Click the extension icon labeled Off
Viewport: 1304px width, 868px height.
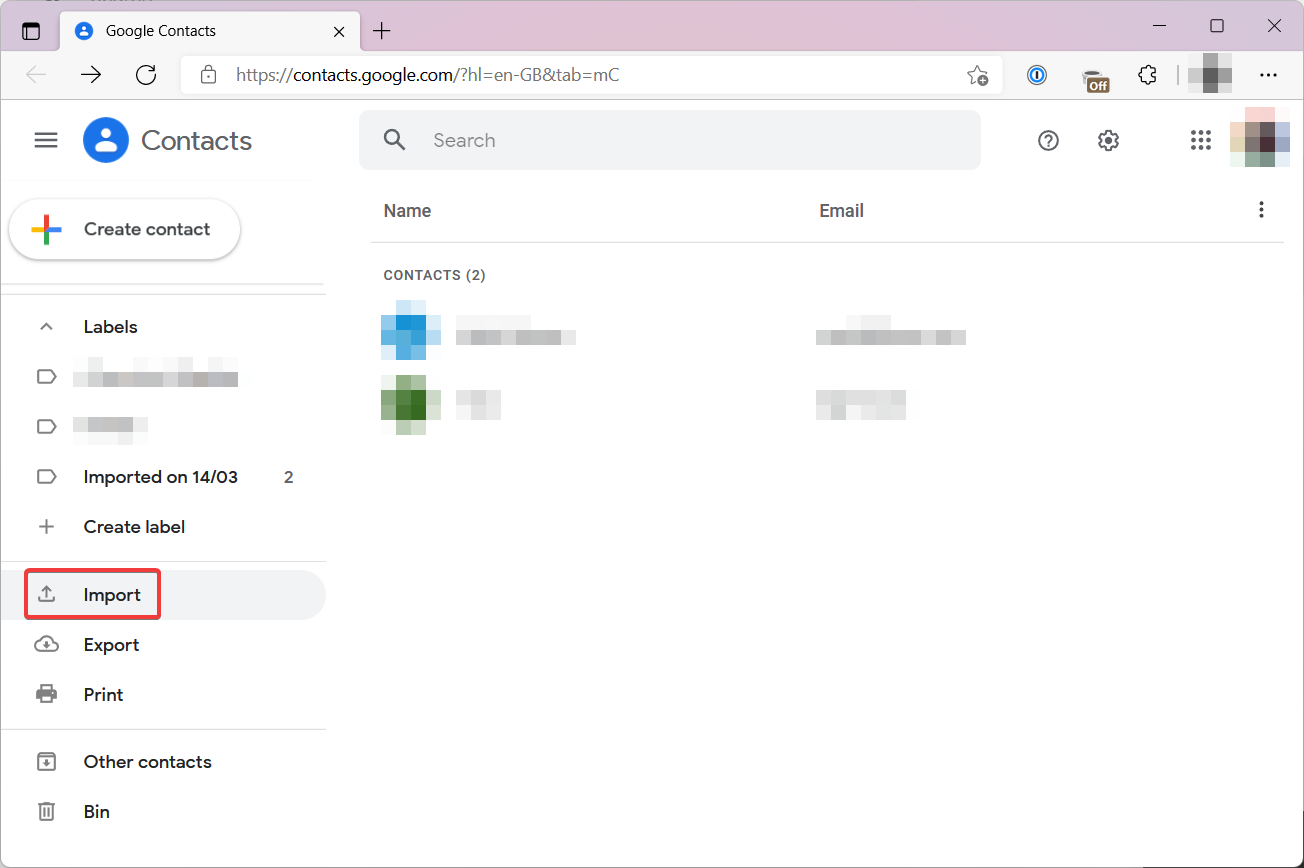tap(1095, 79)
